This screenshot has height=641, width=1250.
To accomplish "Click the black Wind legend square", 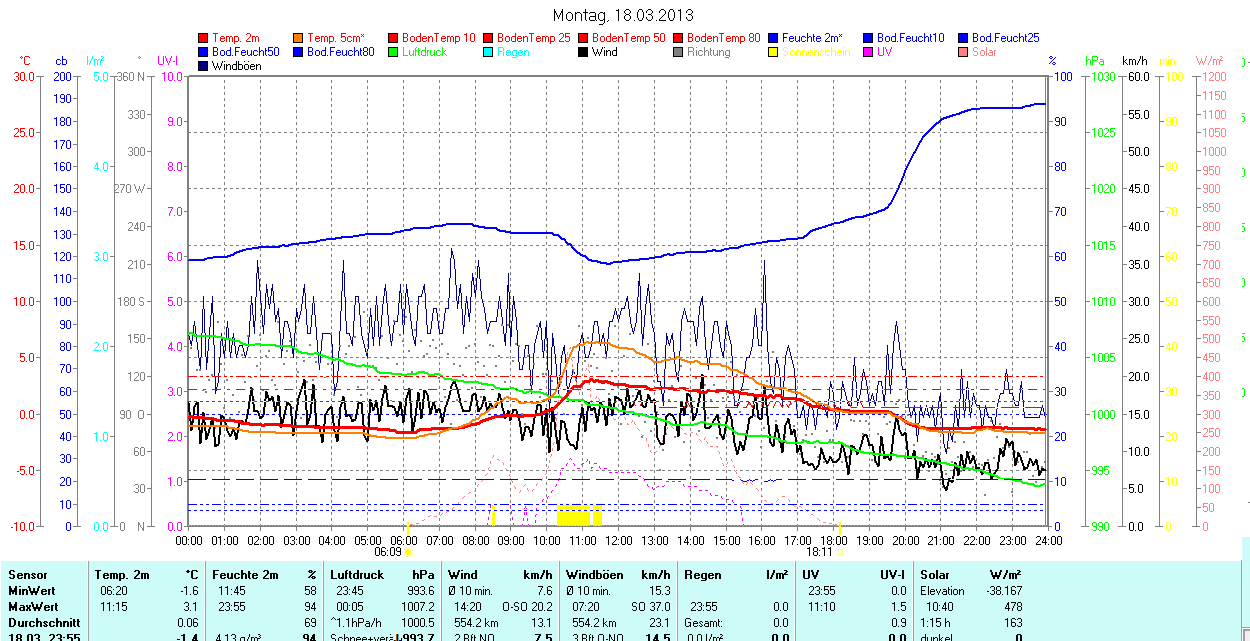I will click(584, 52).
